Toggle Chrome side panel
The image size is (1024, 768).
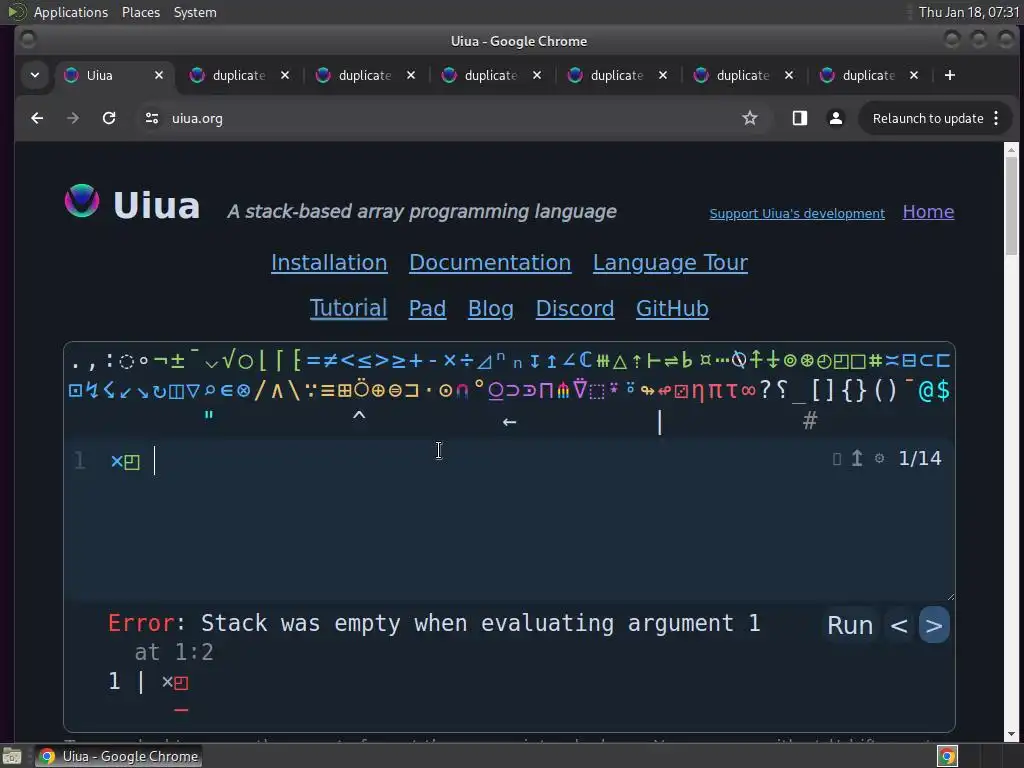click(799, 118)
